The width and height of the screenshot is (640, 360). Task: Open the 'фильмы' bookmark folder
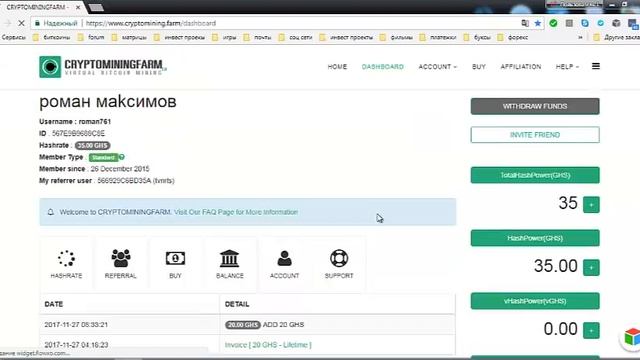coord(397,37)
